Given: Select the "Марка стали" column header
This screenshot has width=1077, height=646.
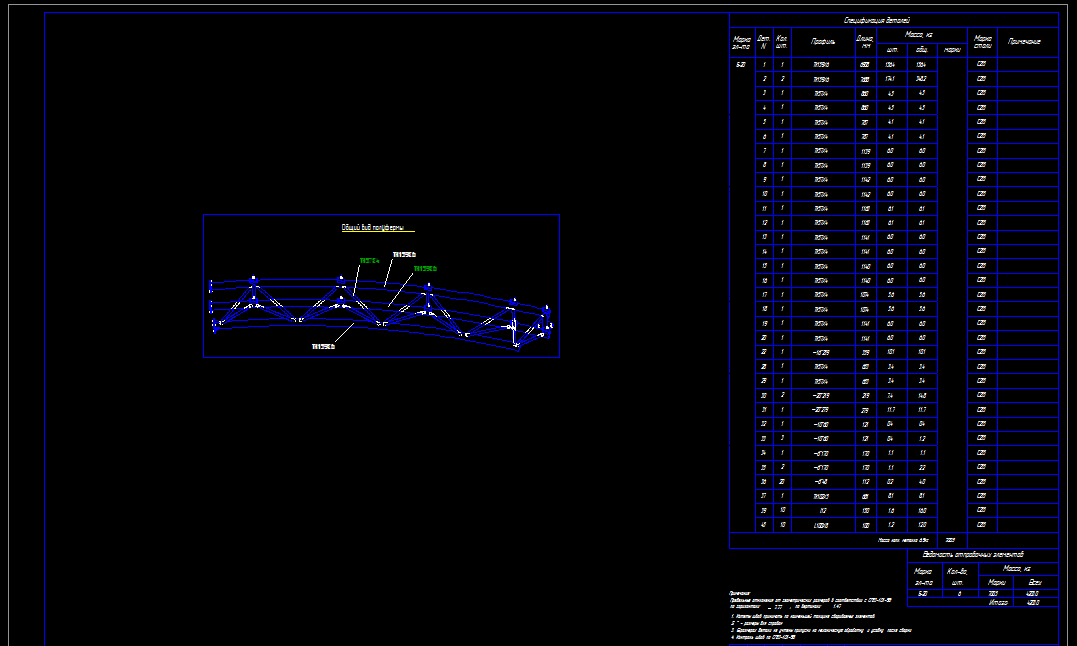Looking at the screenshot, I should click(982, 42).
